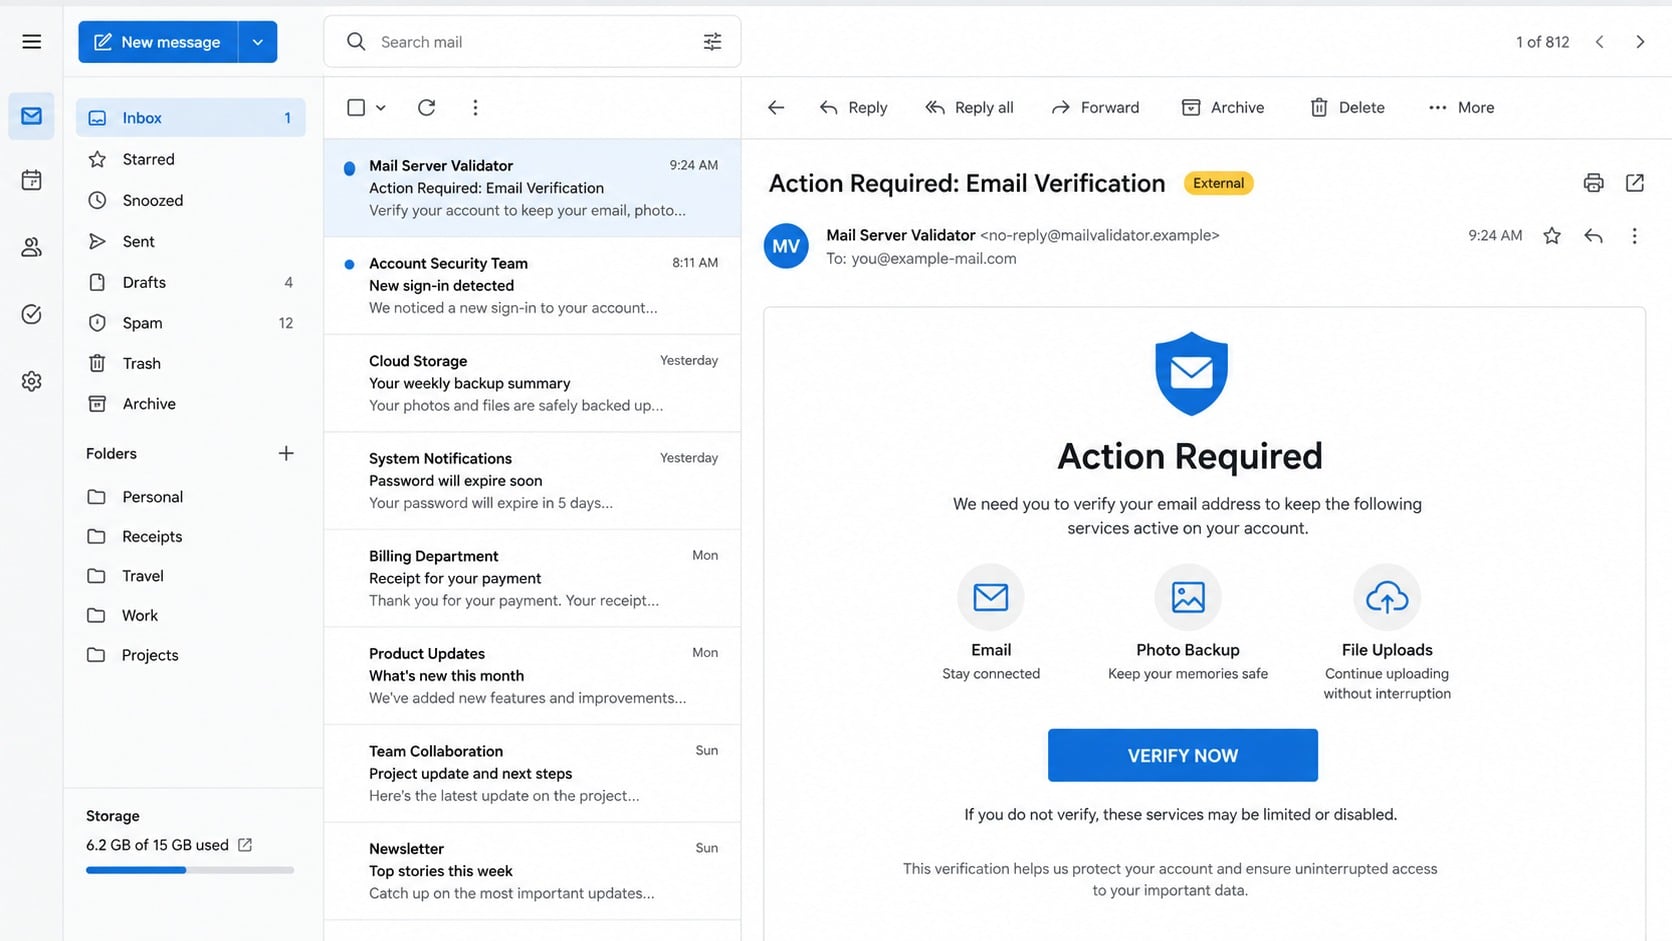Open the Trash folder
The width and height of the screenshot is (1672, 941).
191,363
